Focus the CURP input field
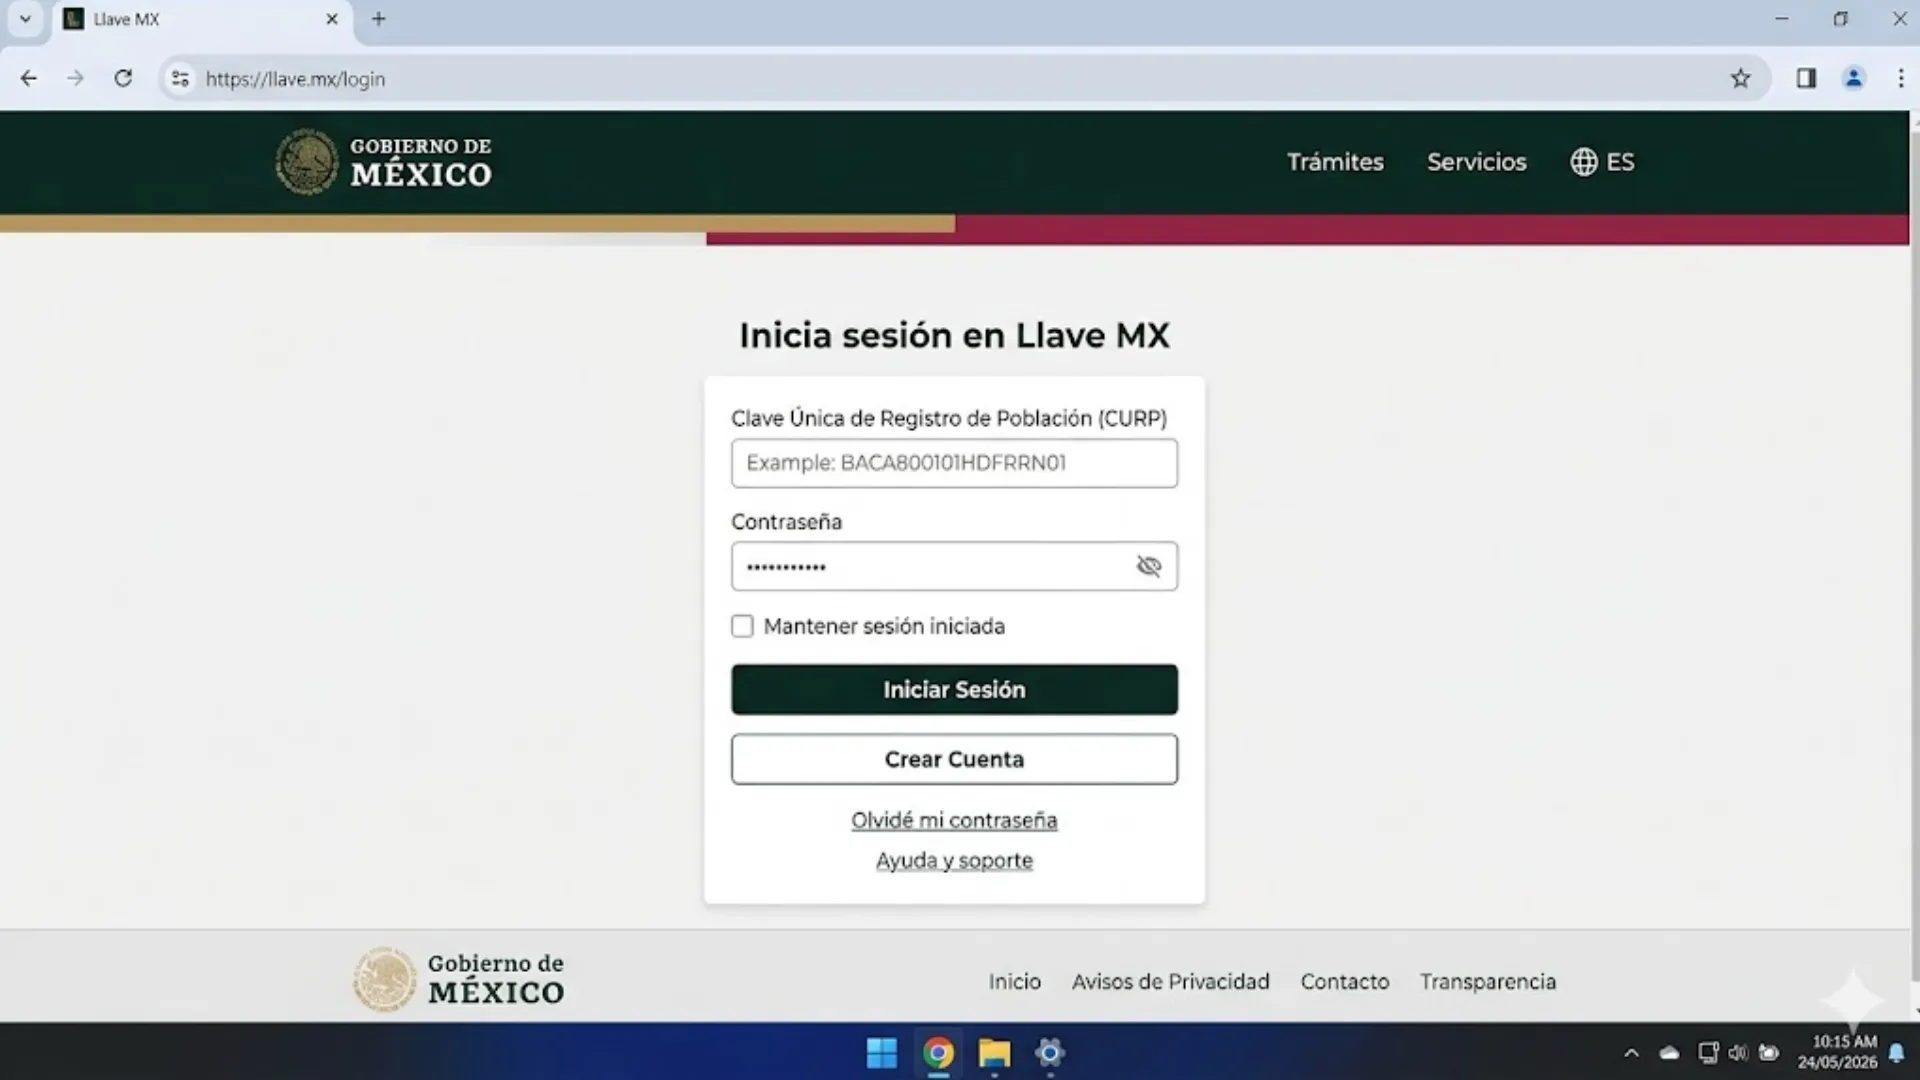The height and width of the screenshot is (1080, 1920). point(954,463)
